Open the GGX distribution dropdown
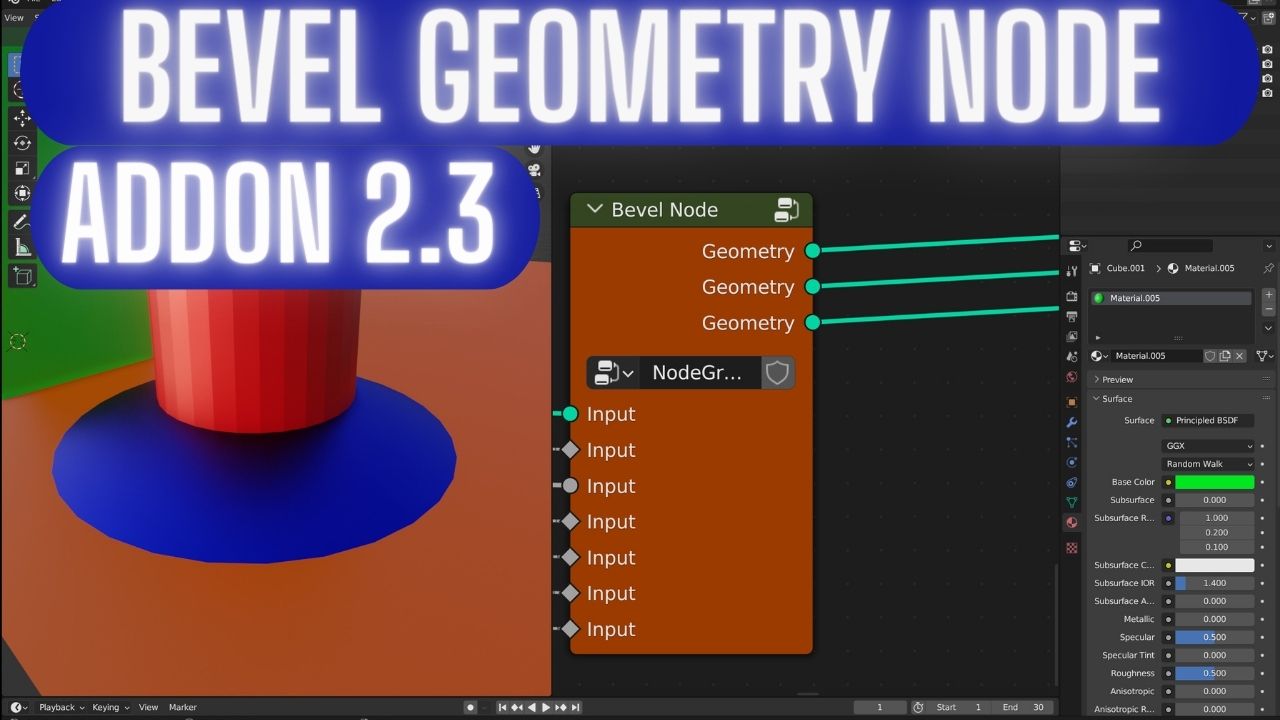The image size is (1280, 720). [x=1208, y=446]
